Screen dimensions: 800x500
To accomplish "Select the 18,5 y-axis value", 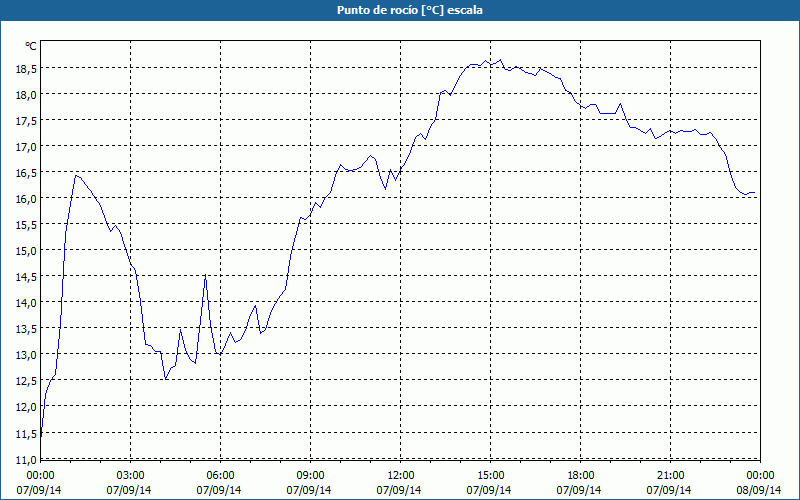I will point(26,68).
